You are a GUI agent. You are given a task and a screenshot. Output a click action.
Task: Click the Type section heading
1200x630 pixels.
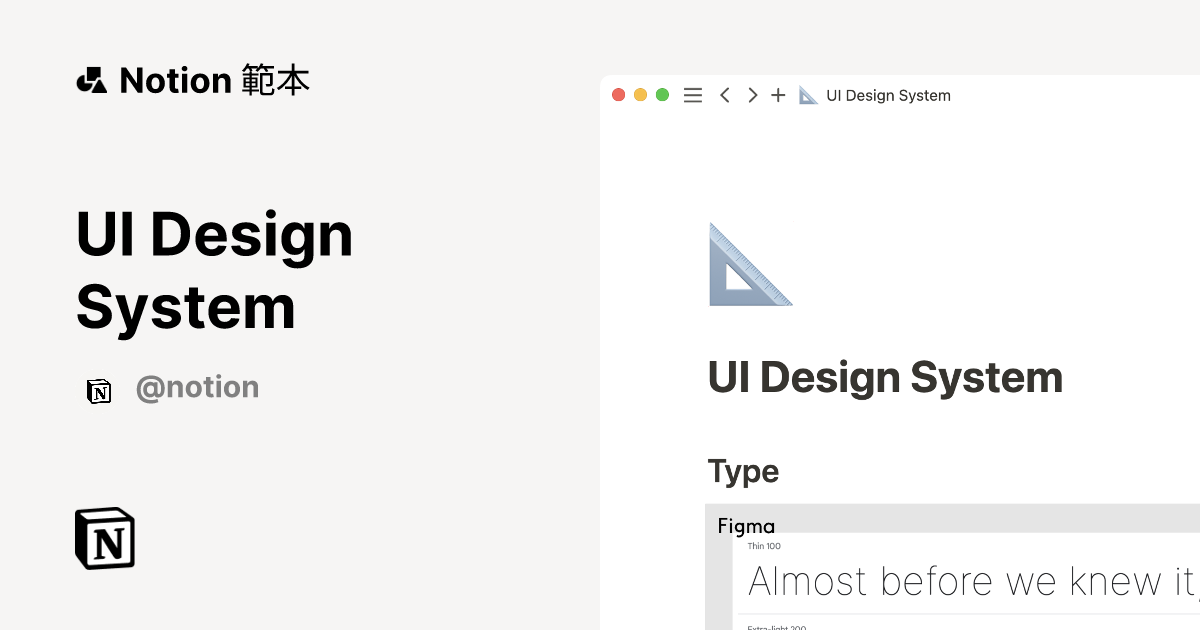coord(743,471)
